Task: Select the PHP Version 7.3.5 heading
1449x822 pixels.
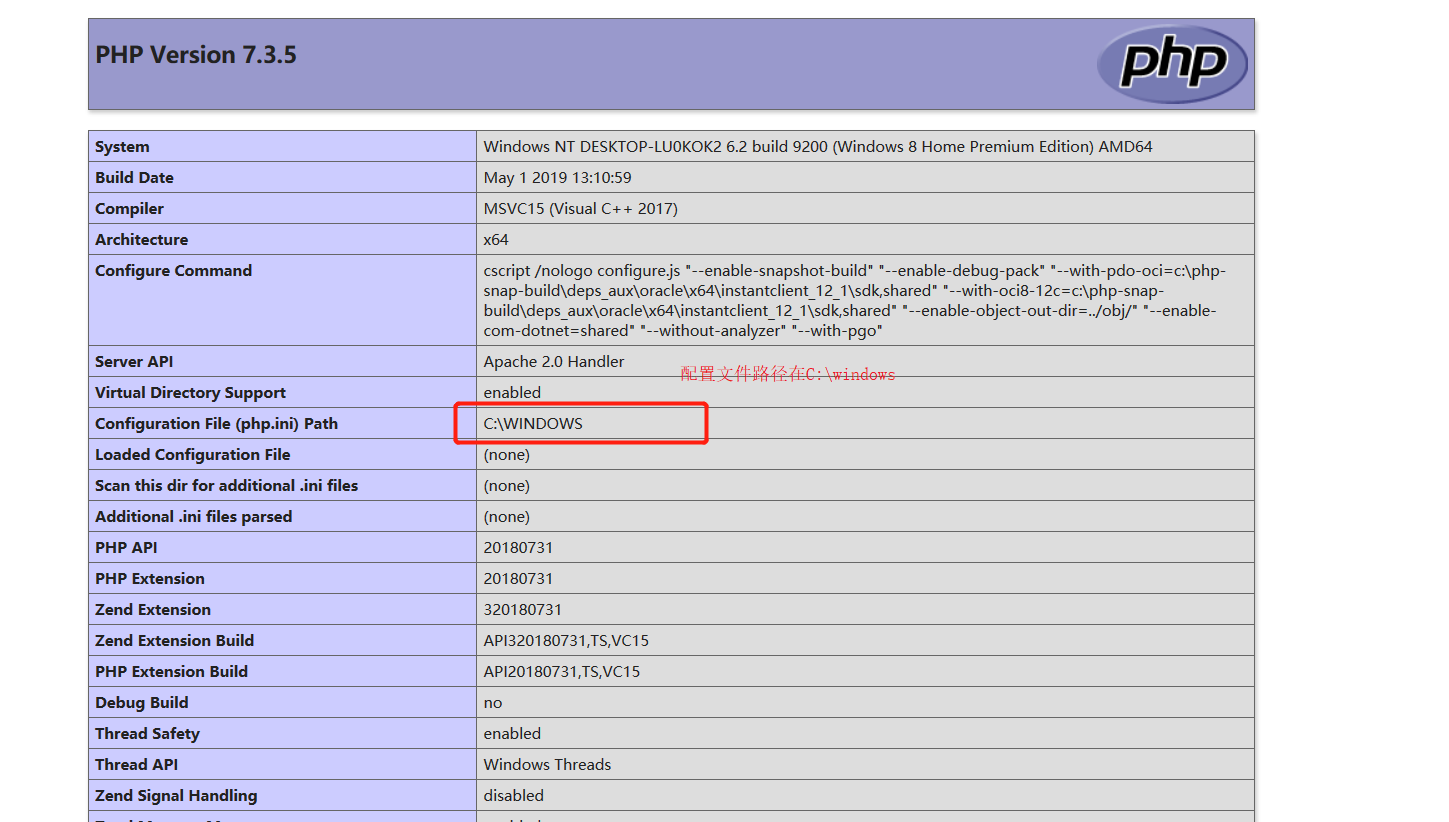Action: point(196,55)
